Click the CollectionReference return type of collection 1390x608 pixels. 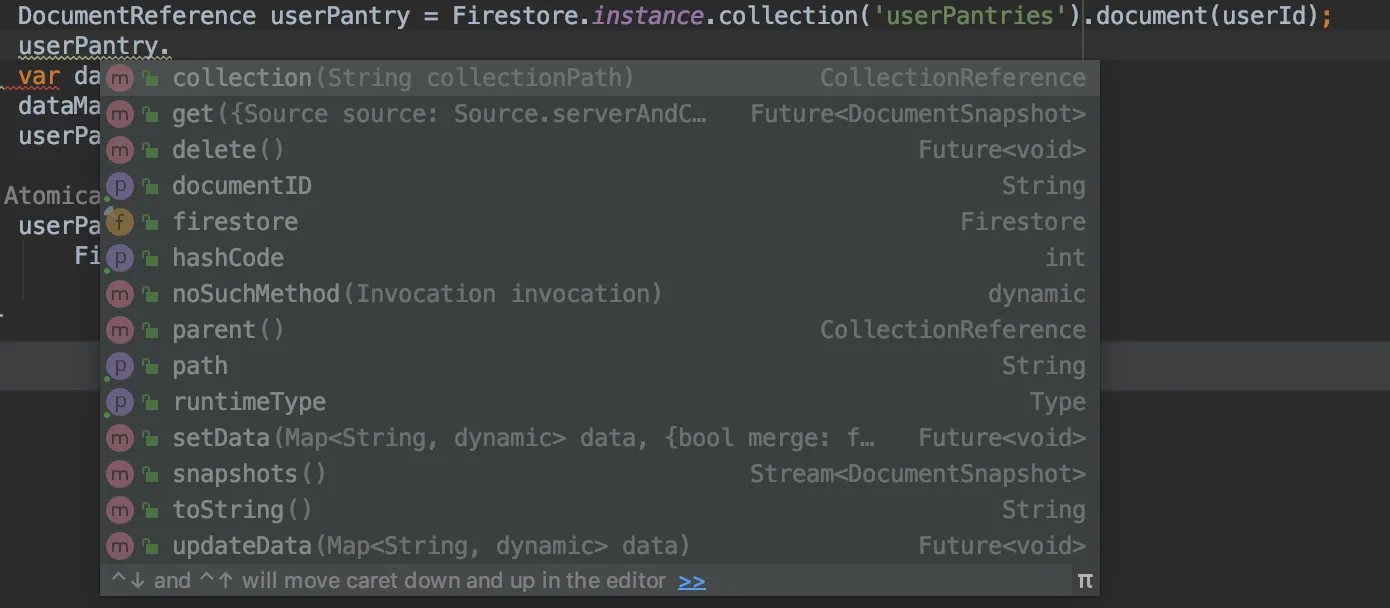click(953, 78)
